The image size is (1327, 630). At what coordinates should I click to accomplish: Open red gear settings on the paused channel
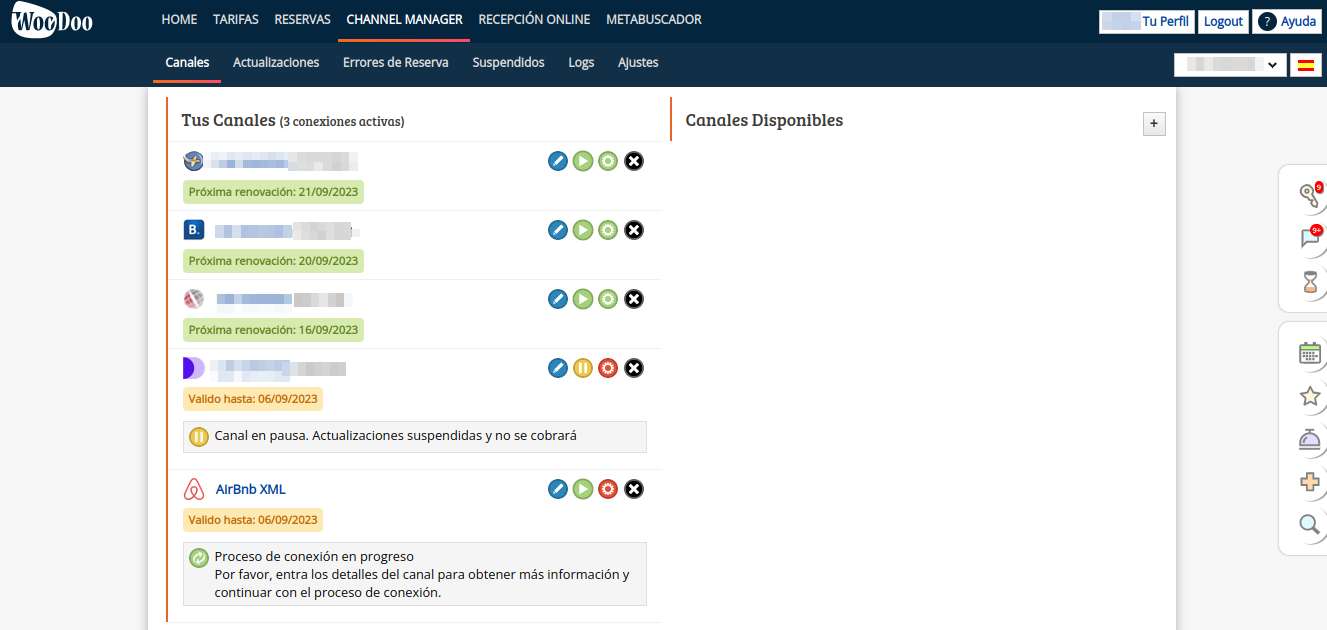click(608, 368)
